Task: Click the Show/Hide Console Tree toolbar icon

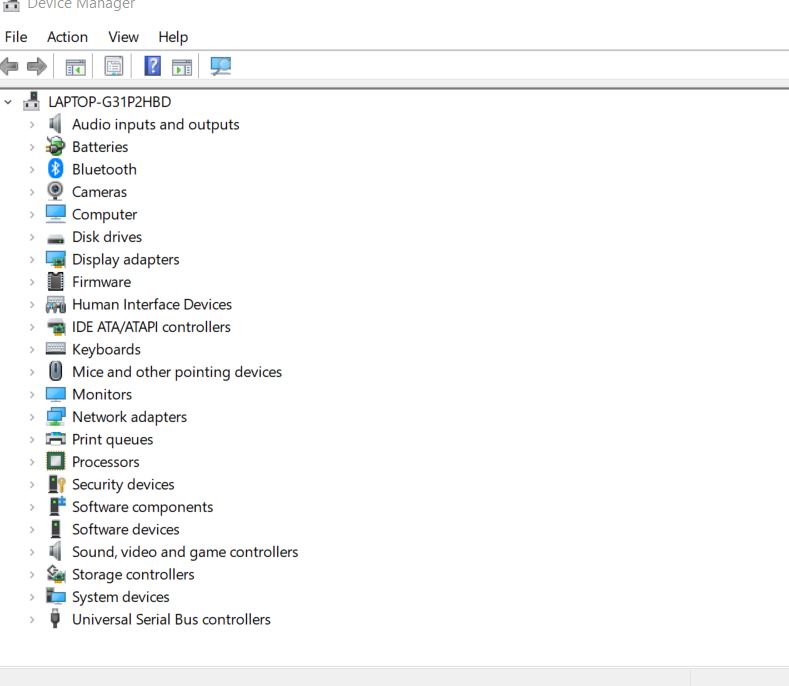Action: coord(75,66)
